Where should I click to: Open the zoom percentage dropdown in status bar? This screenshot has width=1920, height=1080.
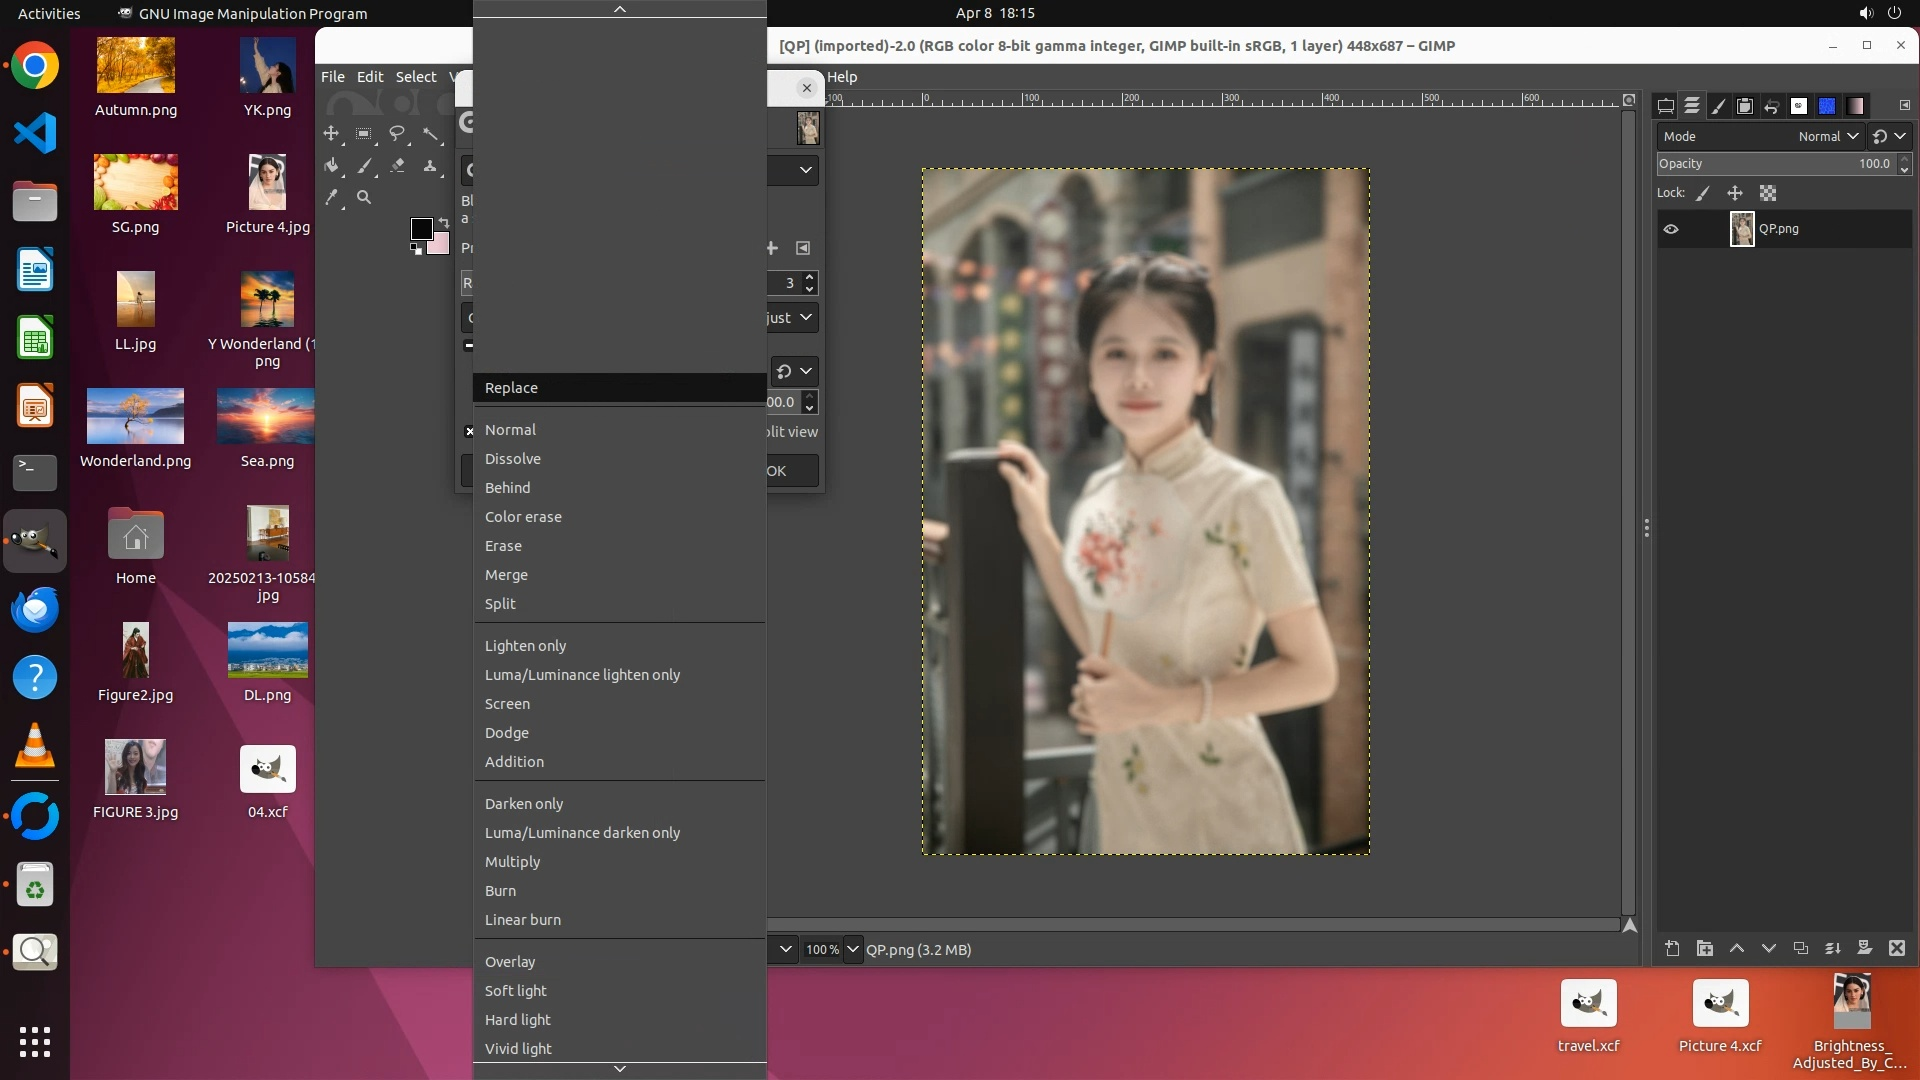point(852,949)
